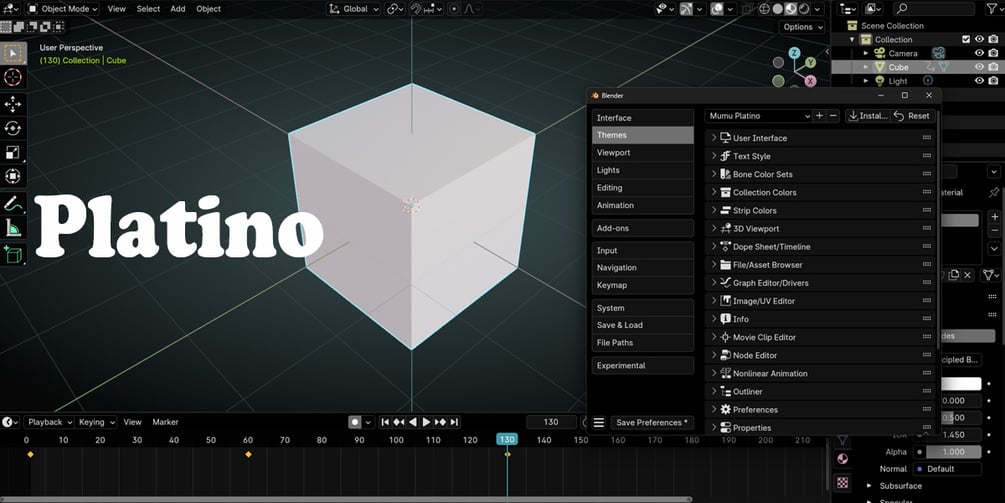
Task: Open the Playback dropdown menu
Action: point(49,422)
